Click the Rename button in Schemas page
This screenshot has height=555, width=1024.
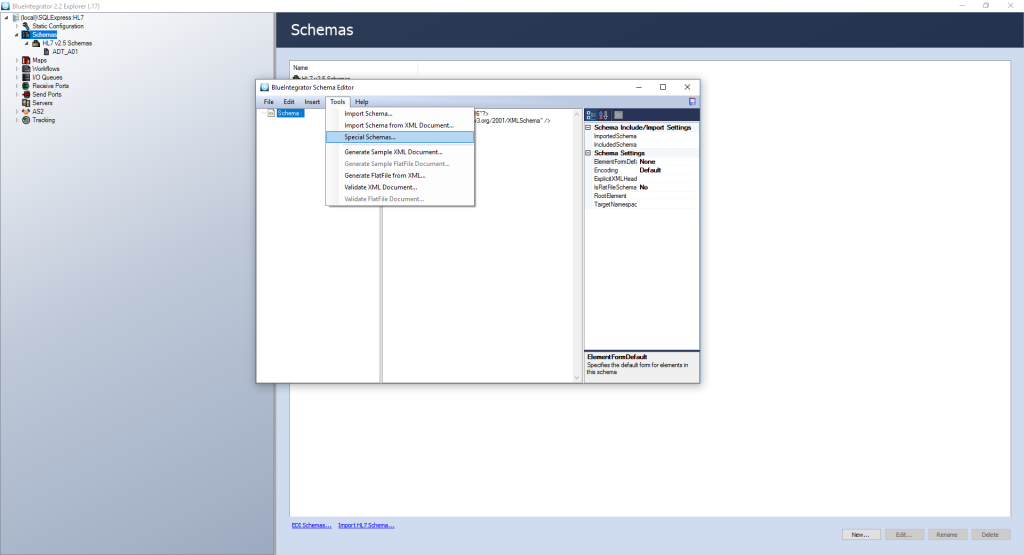[947, 534]
